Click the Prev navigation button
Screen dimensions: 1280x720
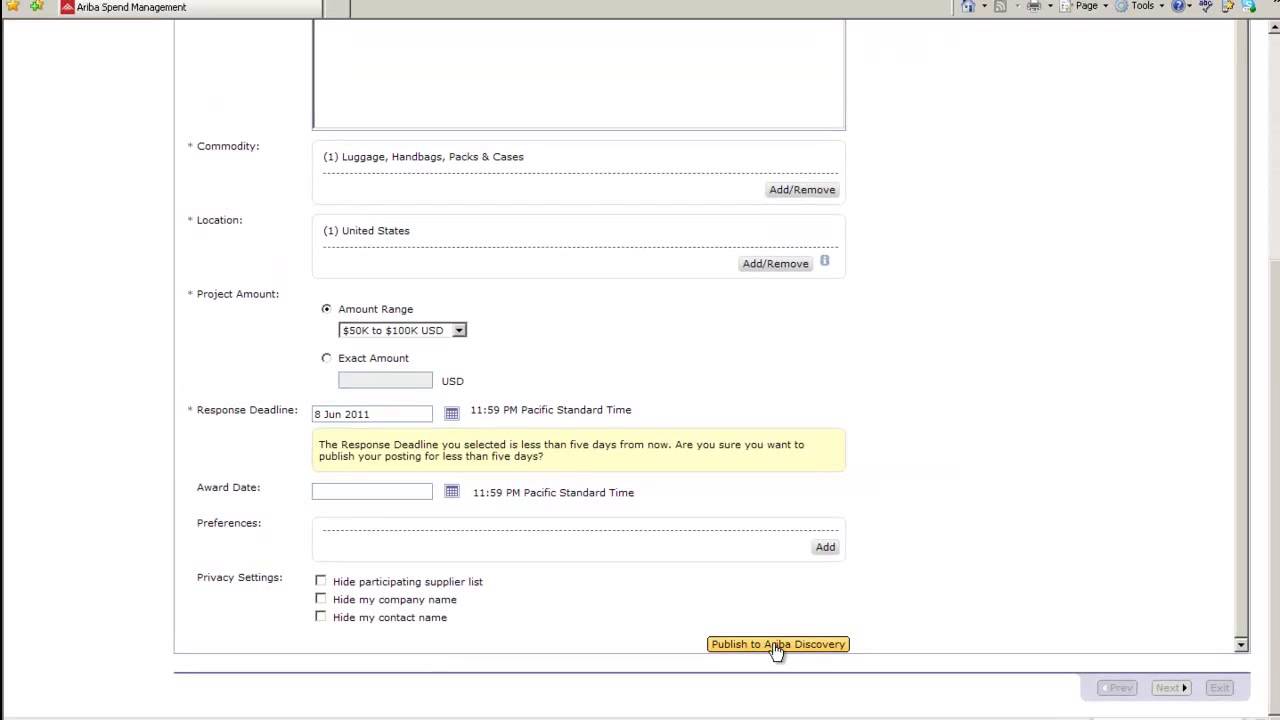click(x=1116, y=688)
